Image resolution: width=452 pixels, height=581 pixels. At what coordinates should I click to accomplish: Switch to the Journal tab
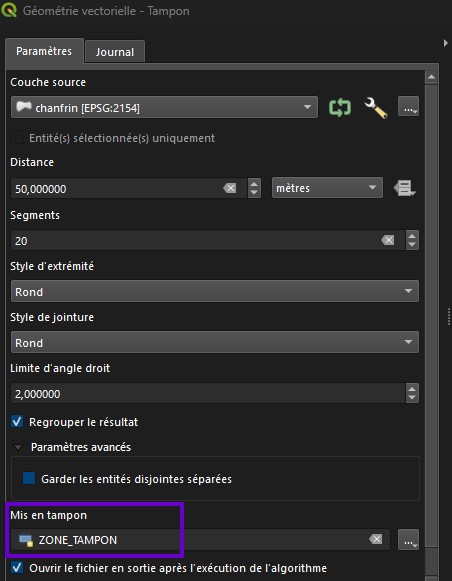tap(115, 52)
